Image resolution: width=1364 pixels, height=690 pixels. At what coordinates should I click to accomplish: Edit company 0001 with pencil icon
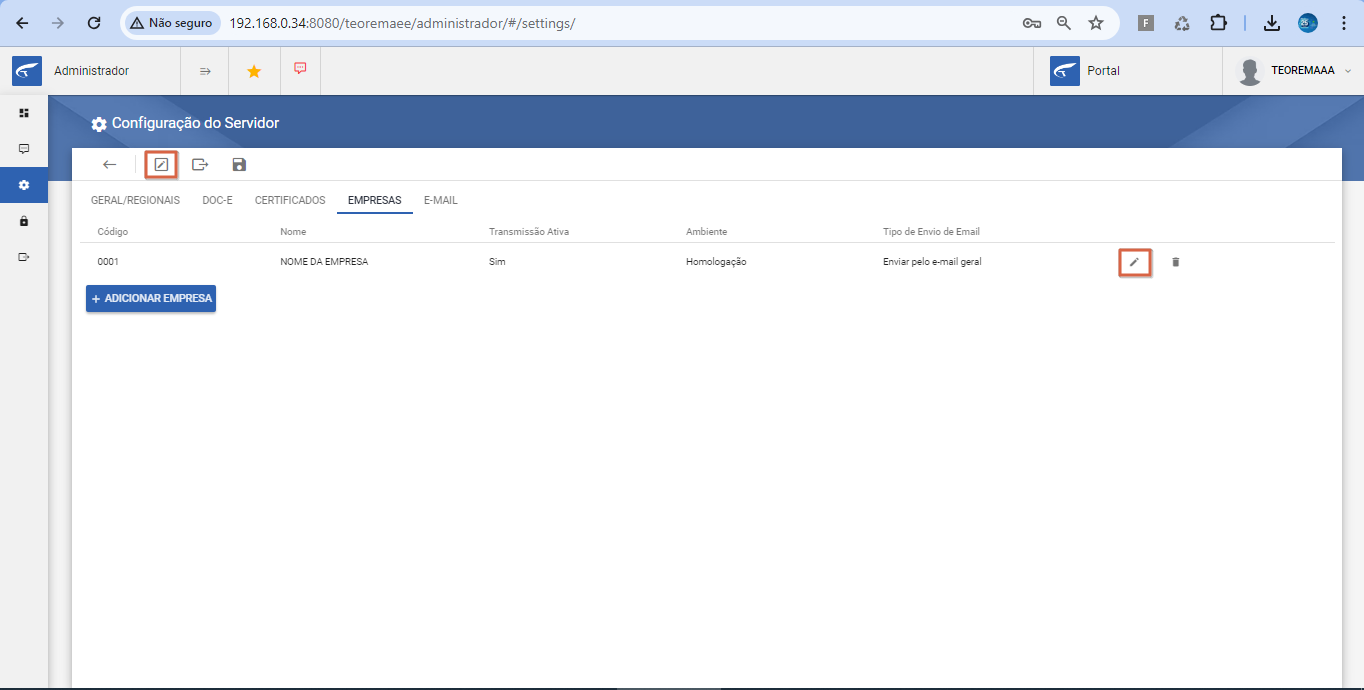tap(1134, 262)
